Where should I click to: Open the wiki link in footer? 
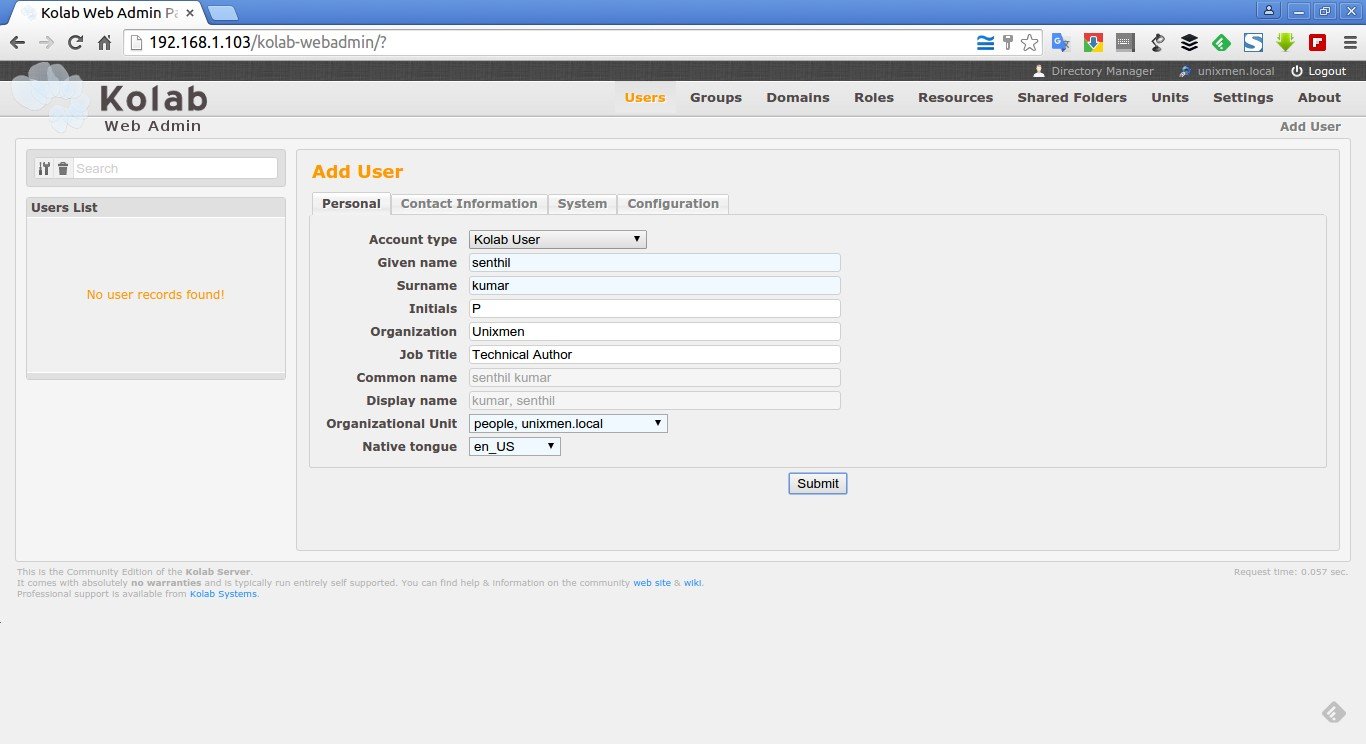pos(692,583)
